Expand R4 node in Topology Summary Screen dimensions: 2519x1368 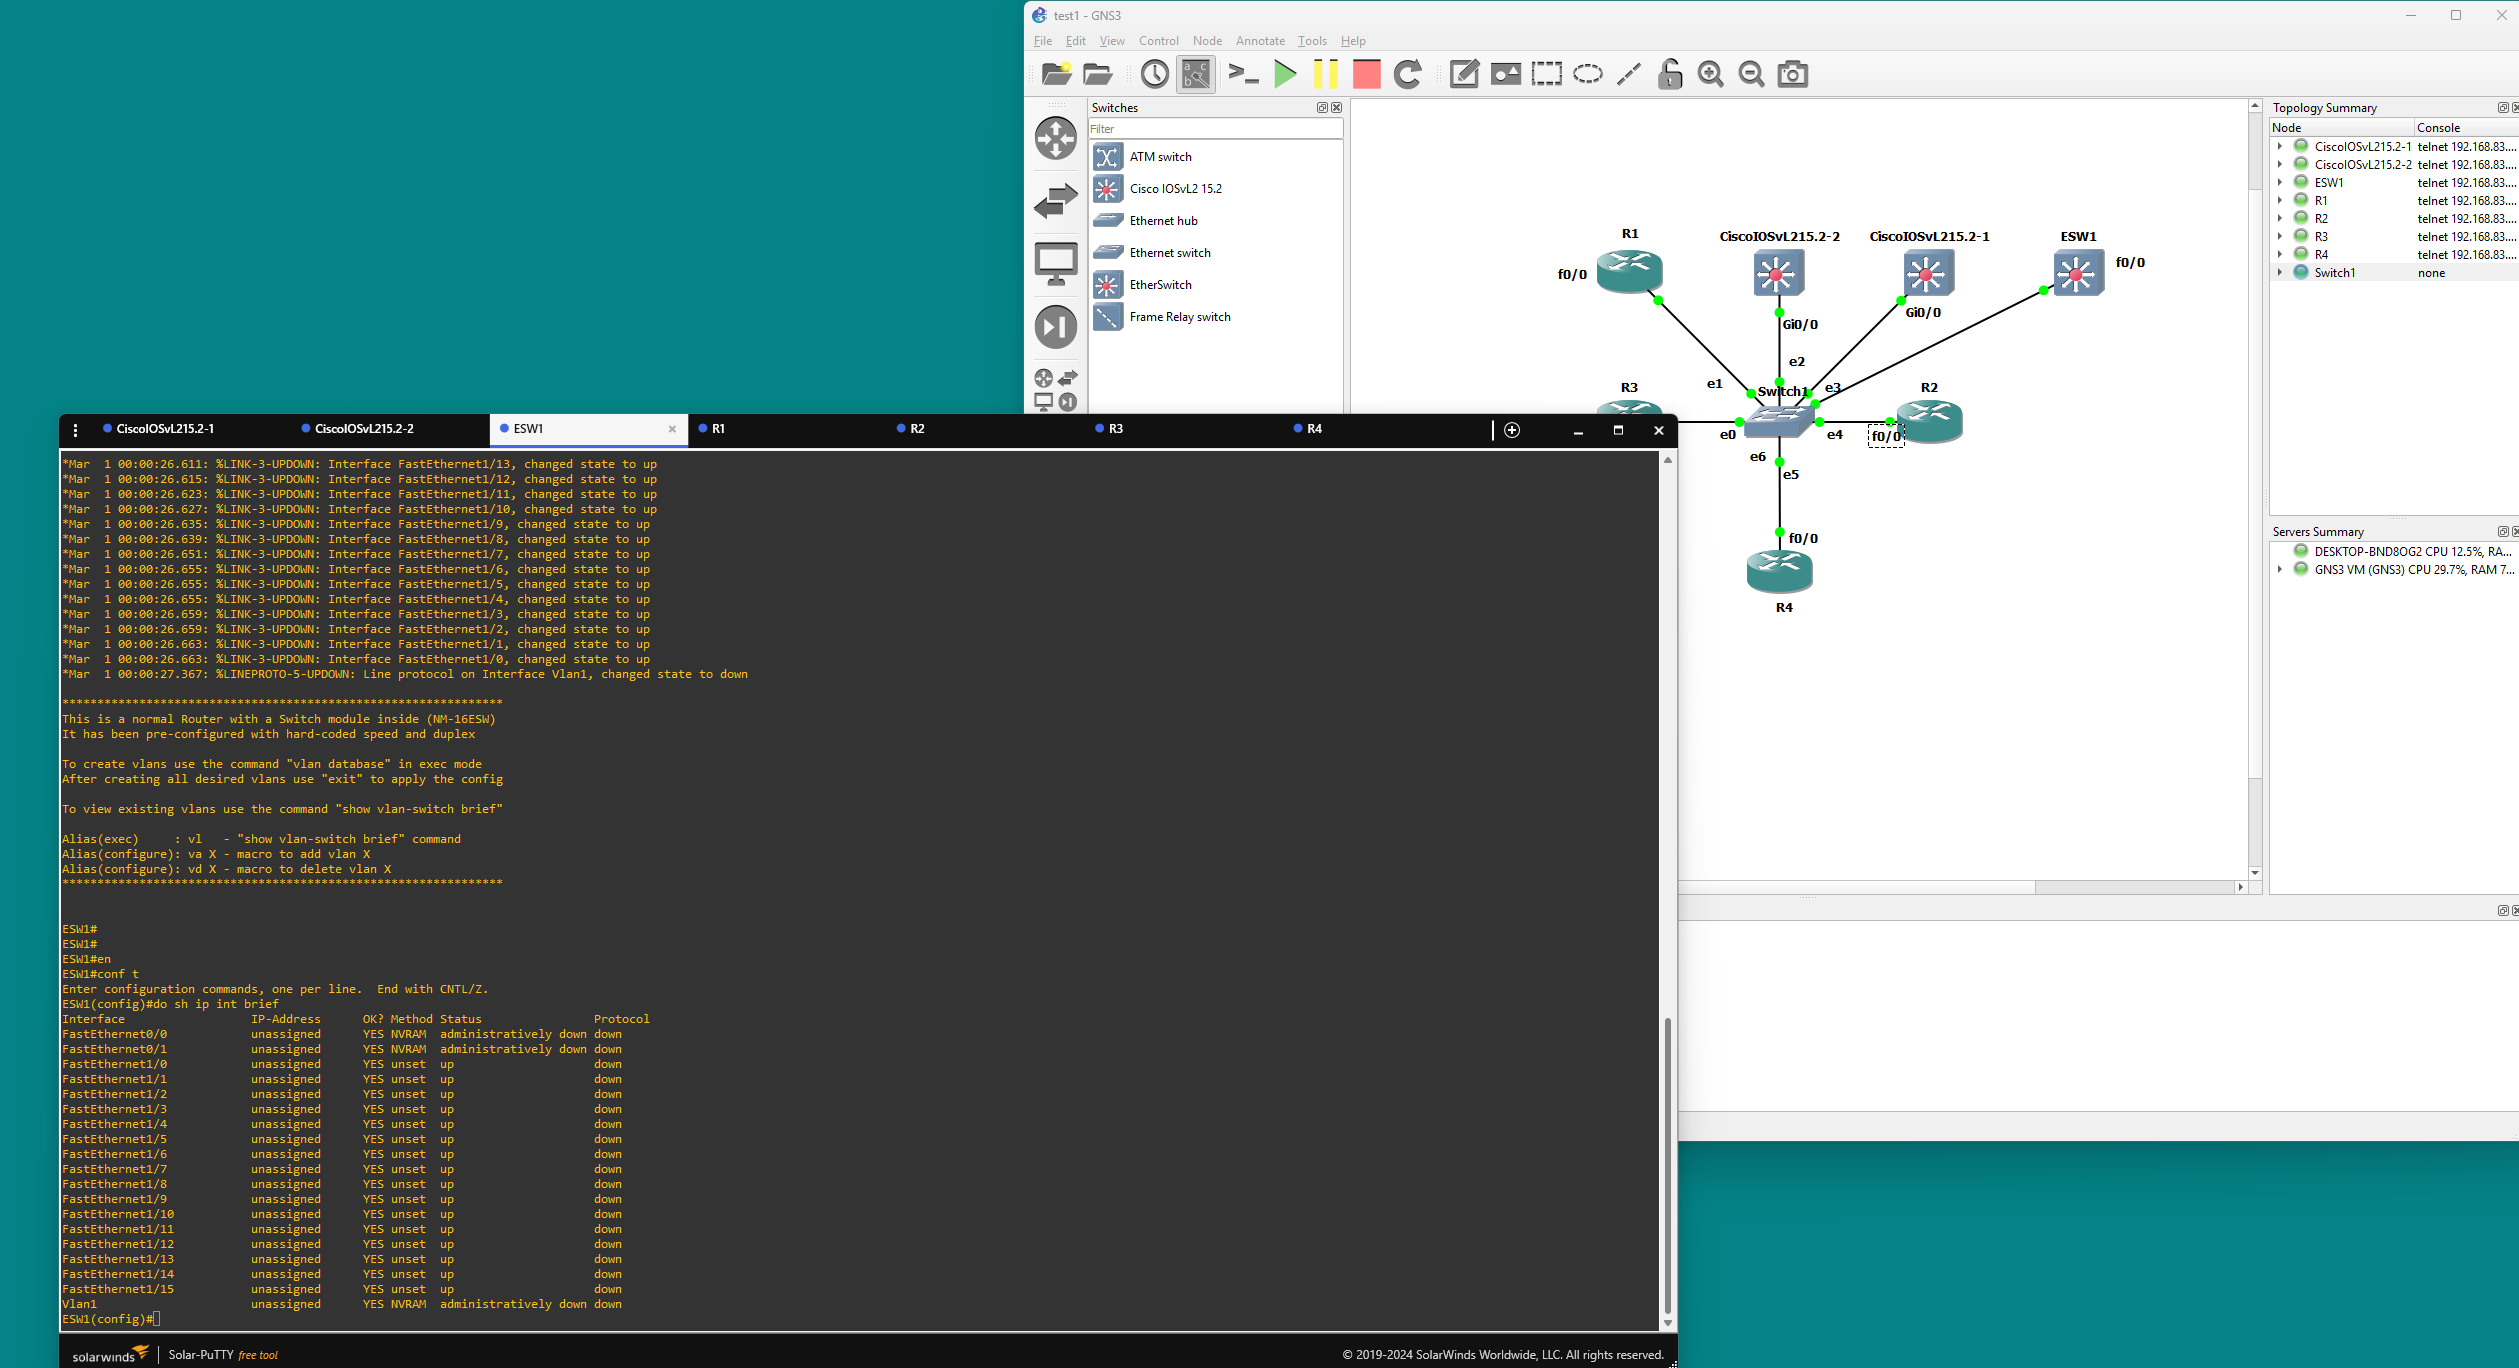tap(2280, 254)
